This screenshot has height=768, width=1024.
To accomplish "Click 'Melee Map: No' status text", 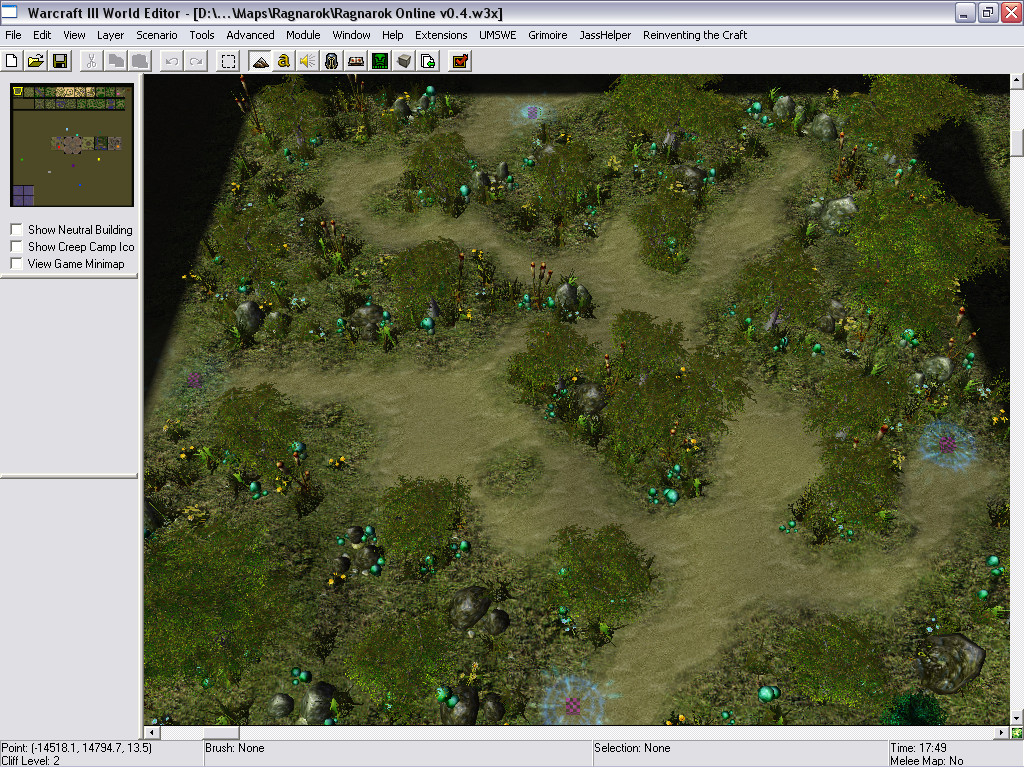I will point(927,761).
